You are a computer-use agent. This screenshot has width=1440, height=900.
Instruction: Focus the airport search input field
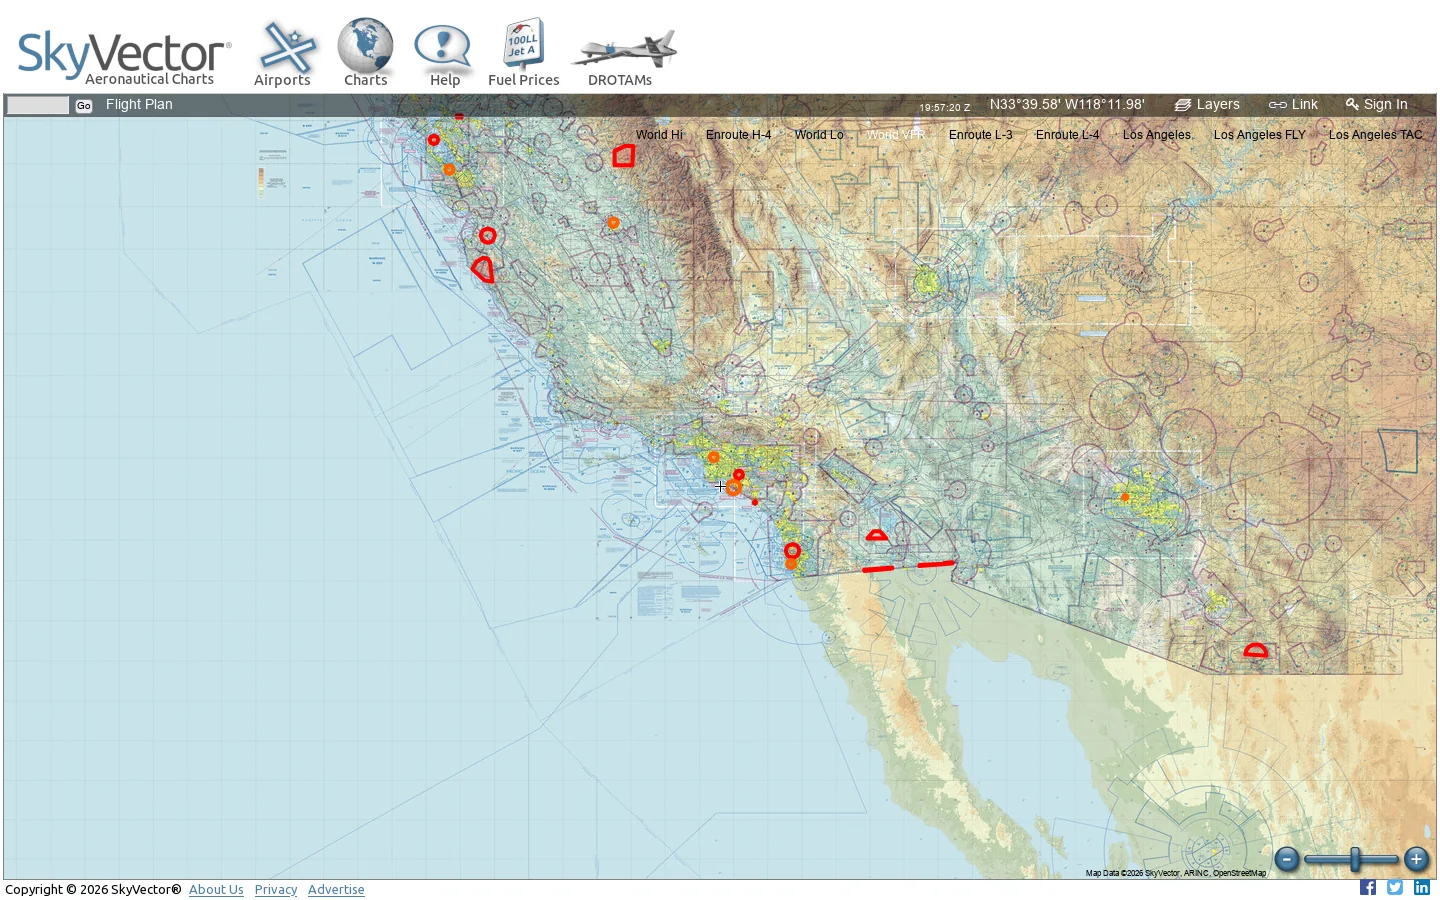click(x=38, y=105)
